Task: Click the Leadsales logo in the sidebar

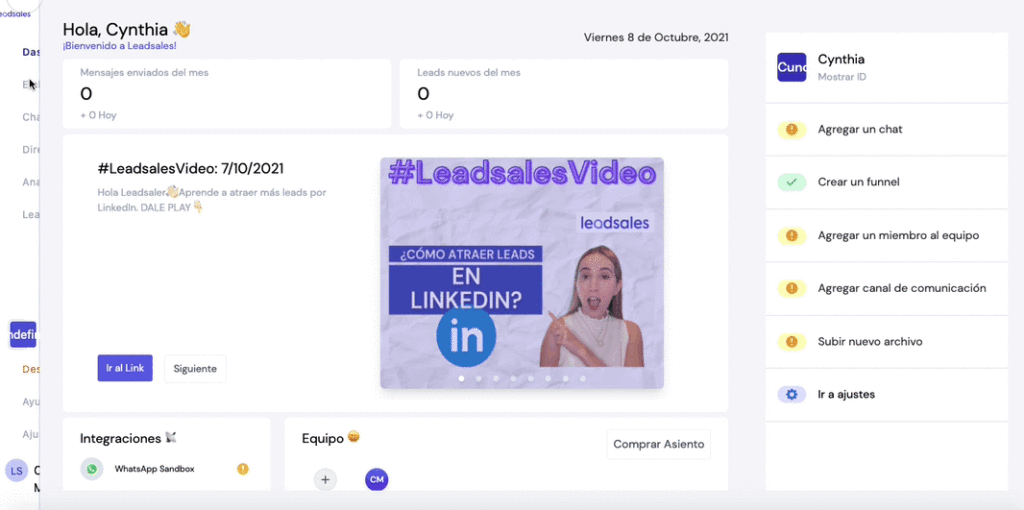Action: (15, 14)
